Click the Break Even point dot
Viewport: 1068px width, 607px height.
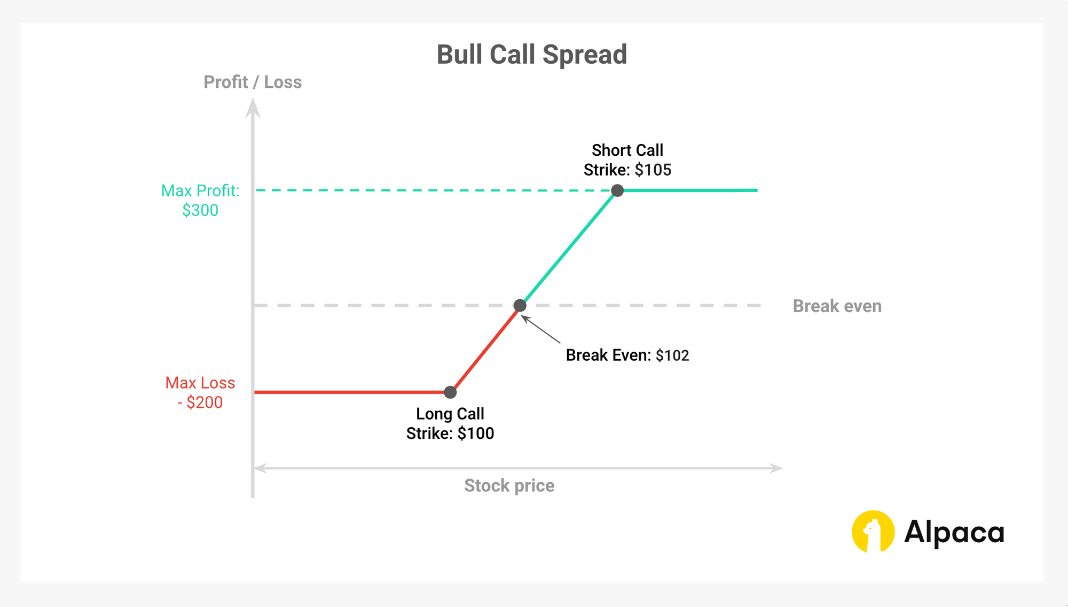pyautogui.click(x=519, y=305)
